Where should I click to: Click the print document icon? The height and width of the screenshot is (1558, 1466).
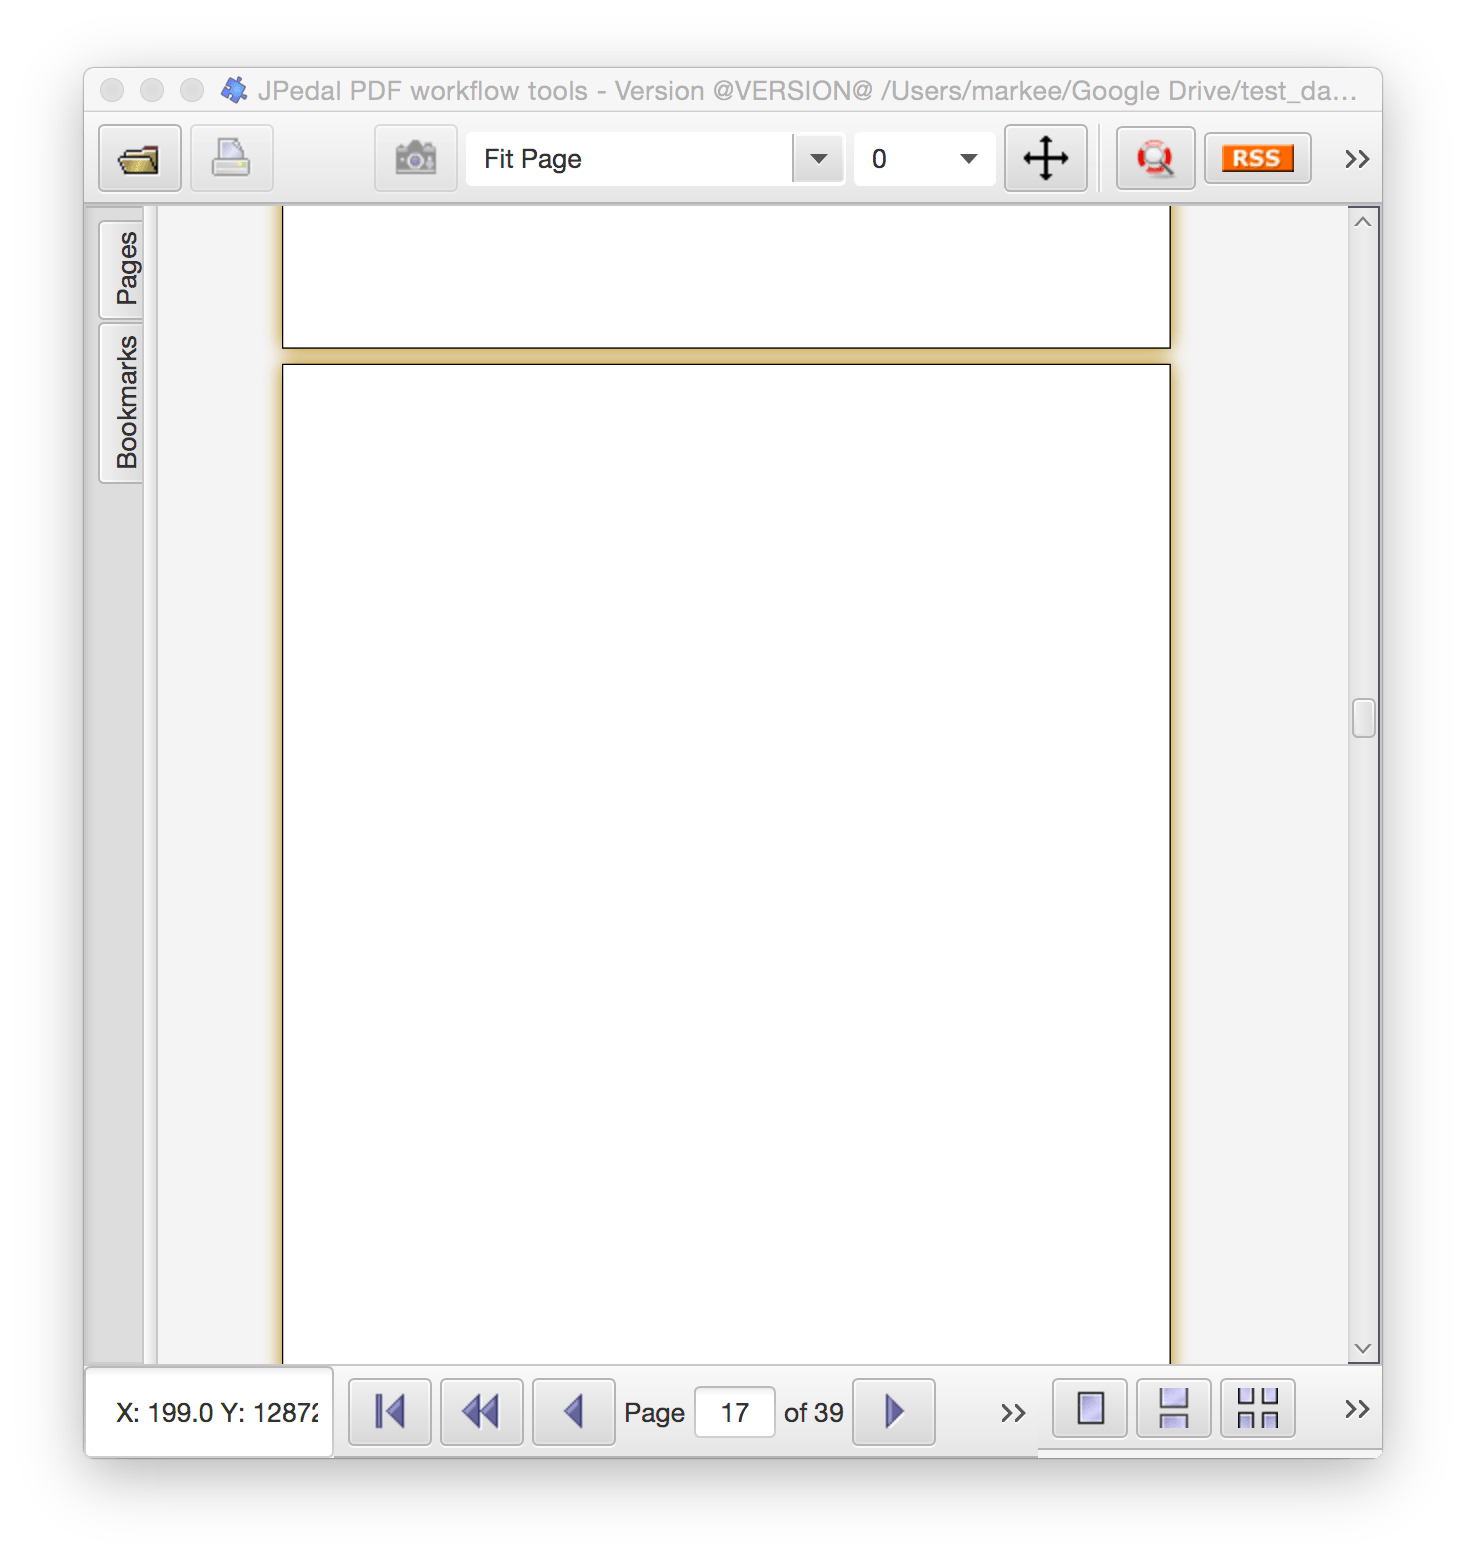click(x=231, y=159)
